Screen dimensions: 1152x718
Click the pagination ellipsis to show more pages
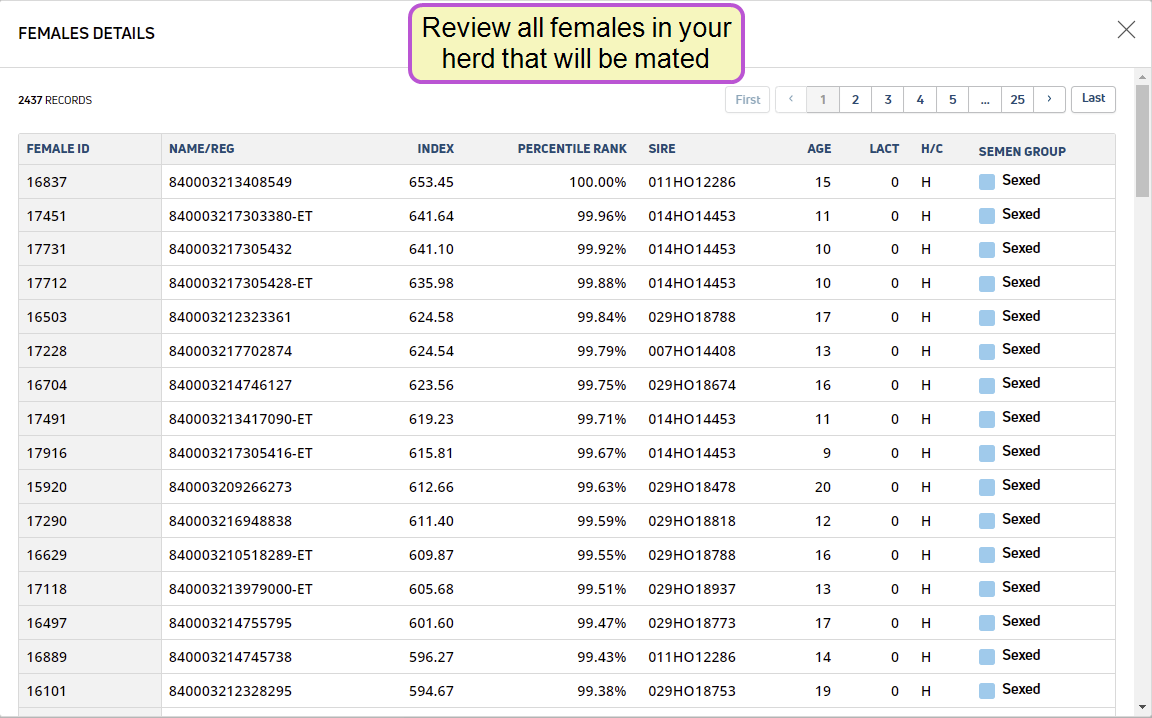[985, 99]
